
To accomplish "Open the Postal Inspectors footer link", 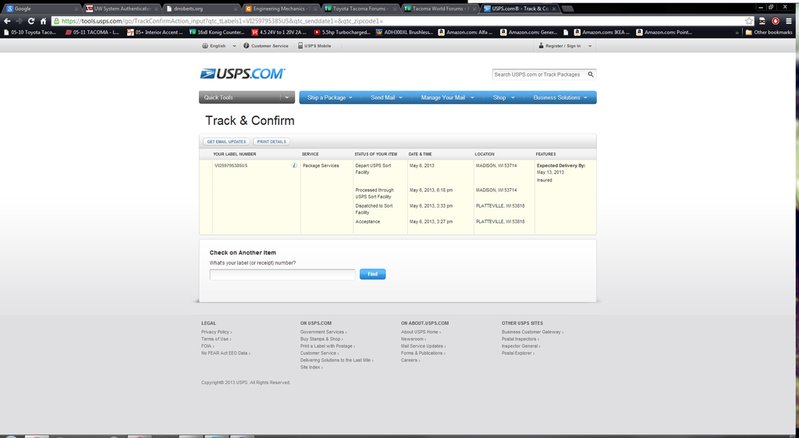I will tap(520, 339).
